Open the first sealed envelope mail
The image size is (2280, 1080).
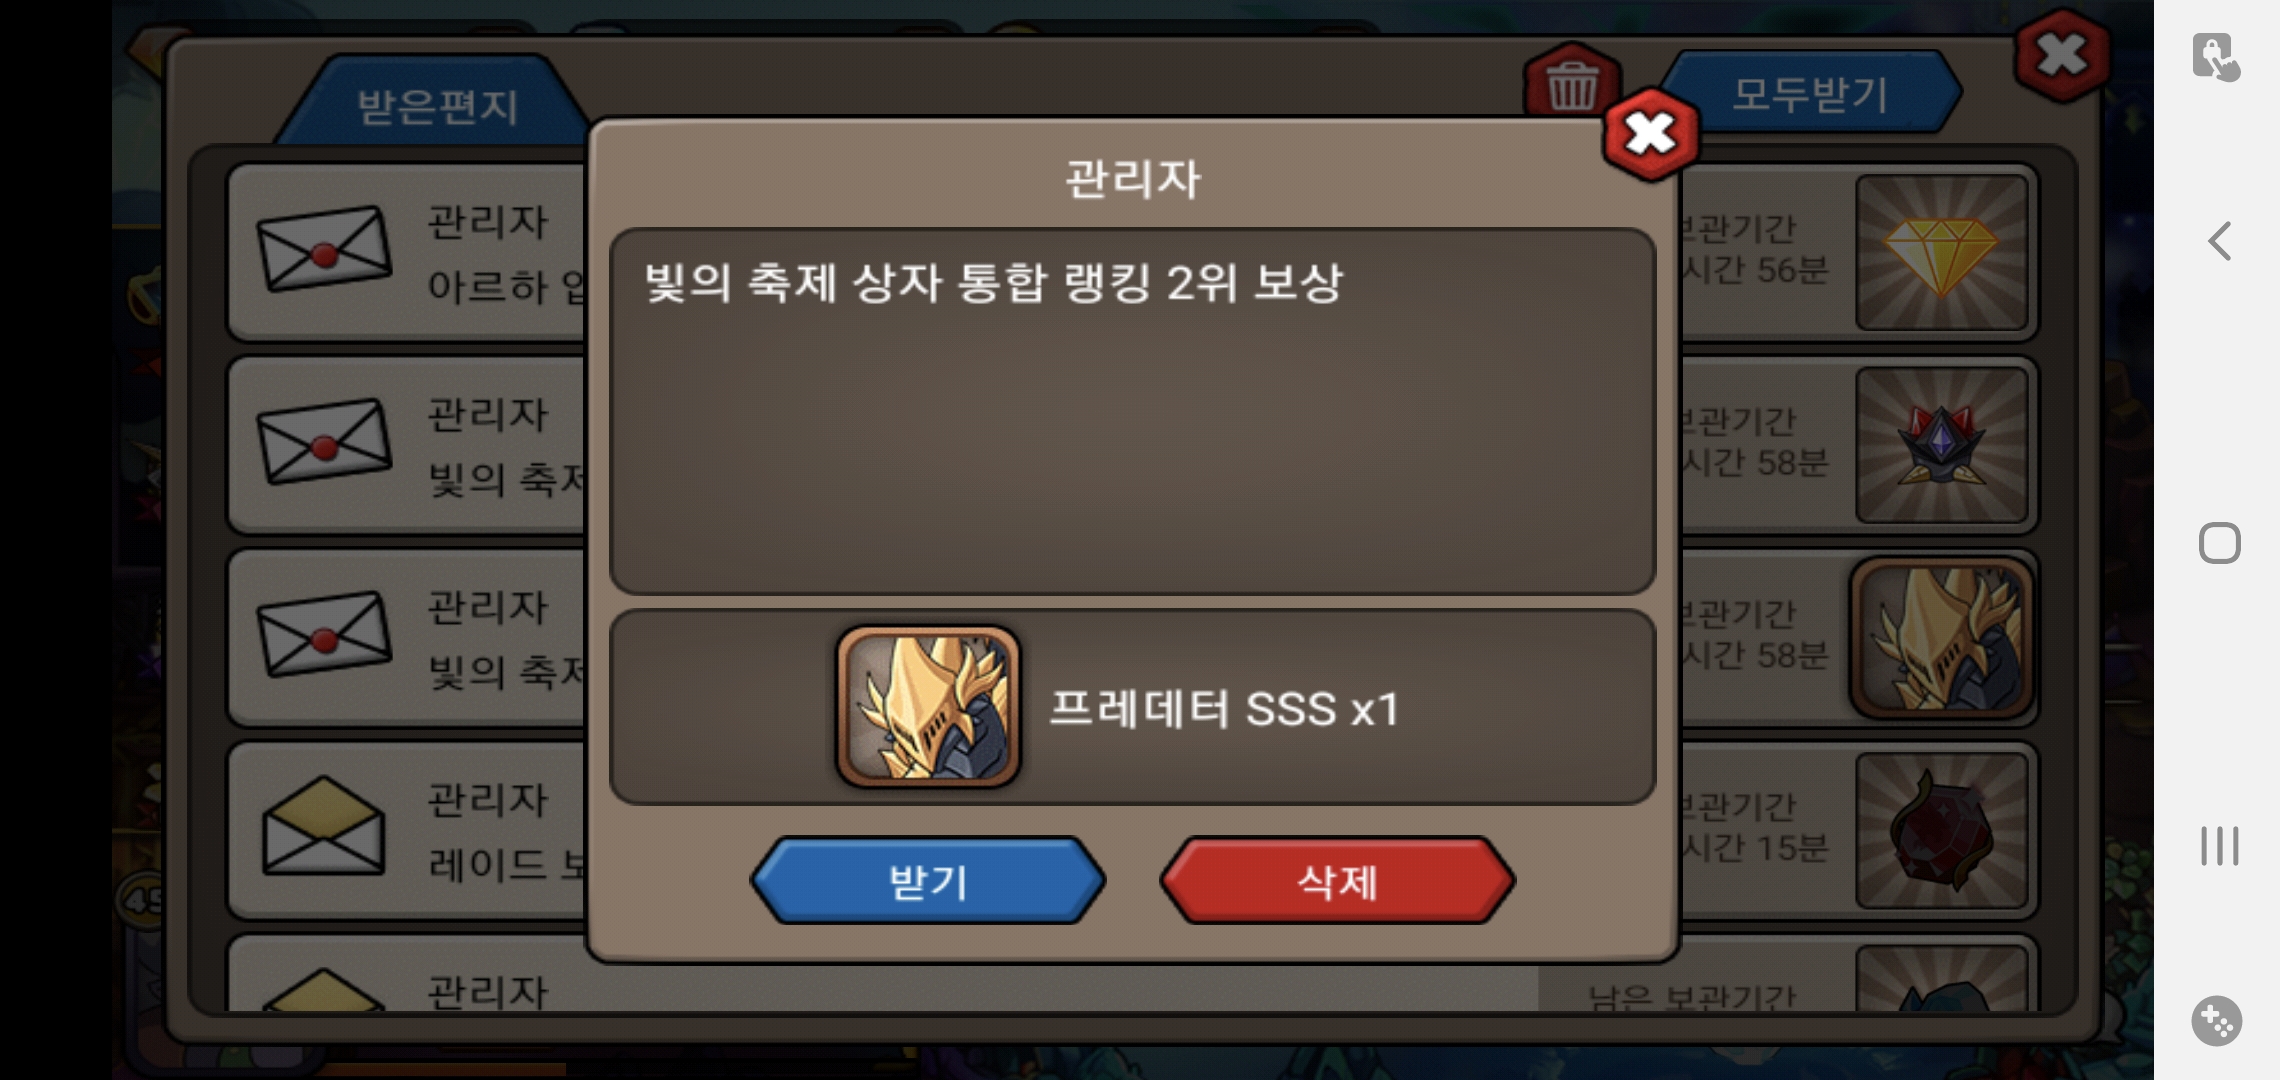[x=324, y=250]
